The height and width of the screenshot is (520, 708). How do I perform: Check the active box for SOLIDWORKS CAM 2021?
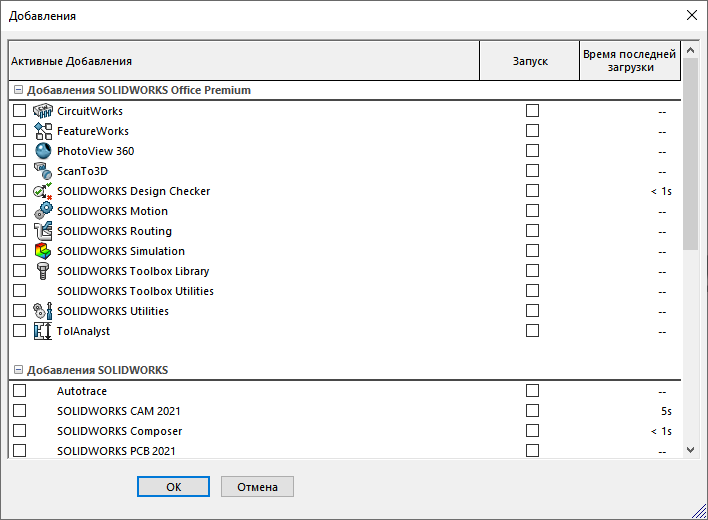click(19, 411)
